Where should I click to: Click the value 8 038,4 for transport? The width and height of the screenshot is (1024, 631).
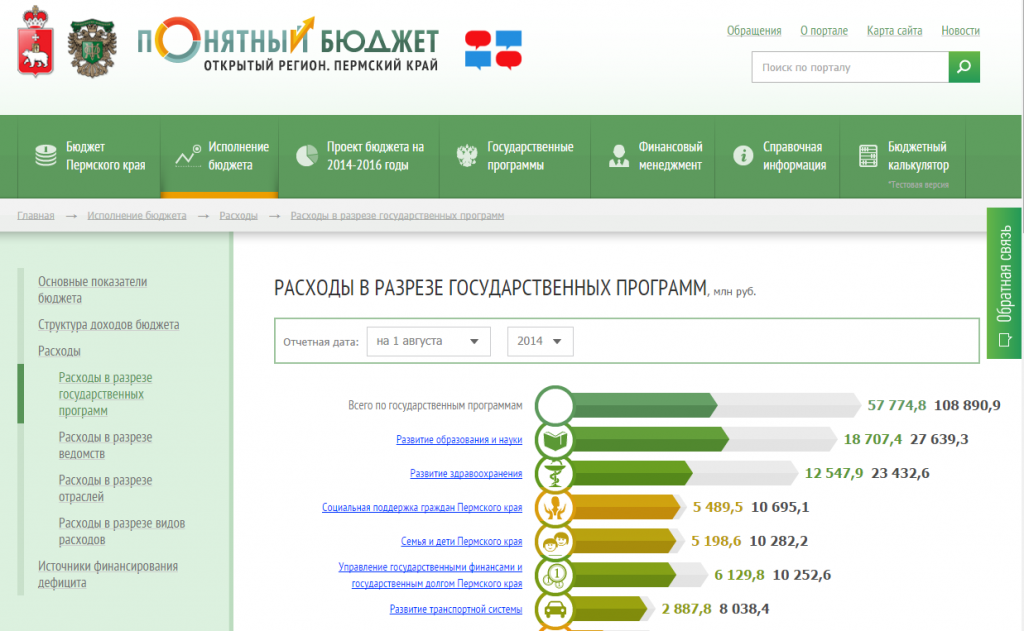pos(744,609)
